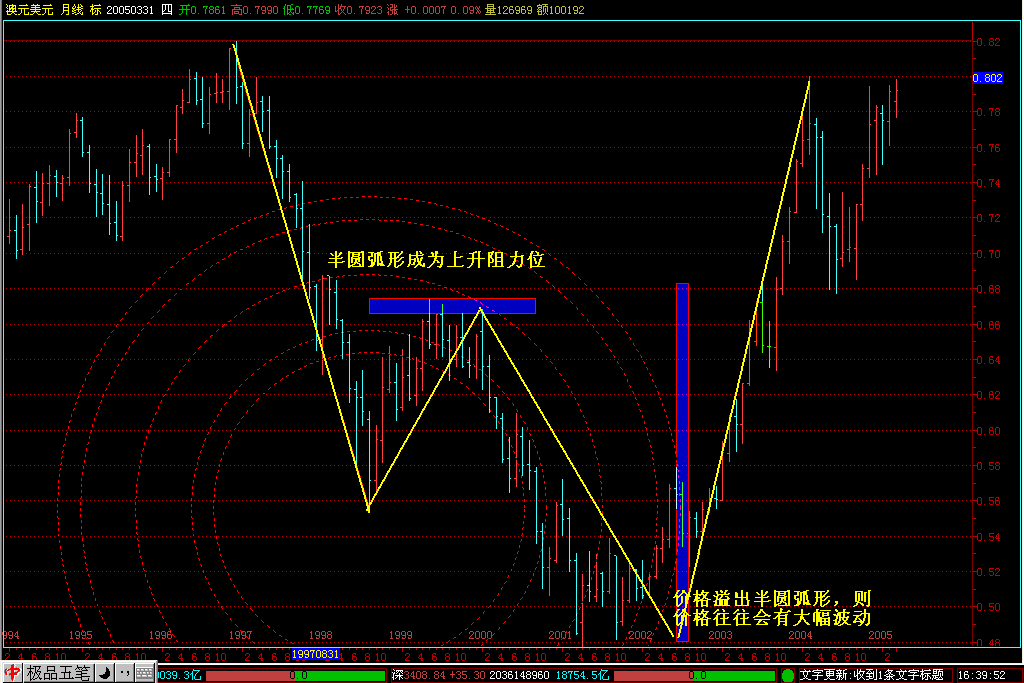Click the date 20050331 in header

pos(130,10)
